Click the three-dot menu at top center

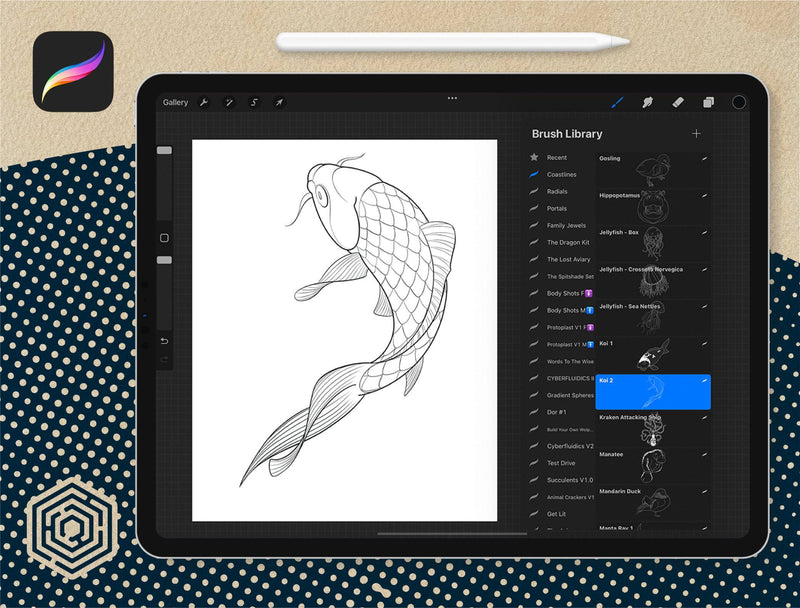[x=452, y=98]
